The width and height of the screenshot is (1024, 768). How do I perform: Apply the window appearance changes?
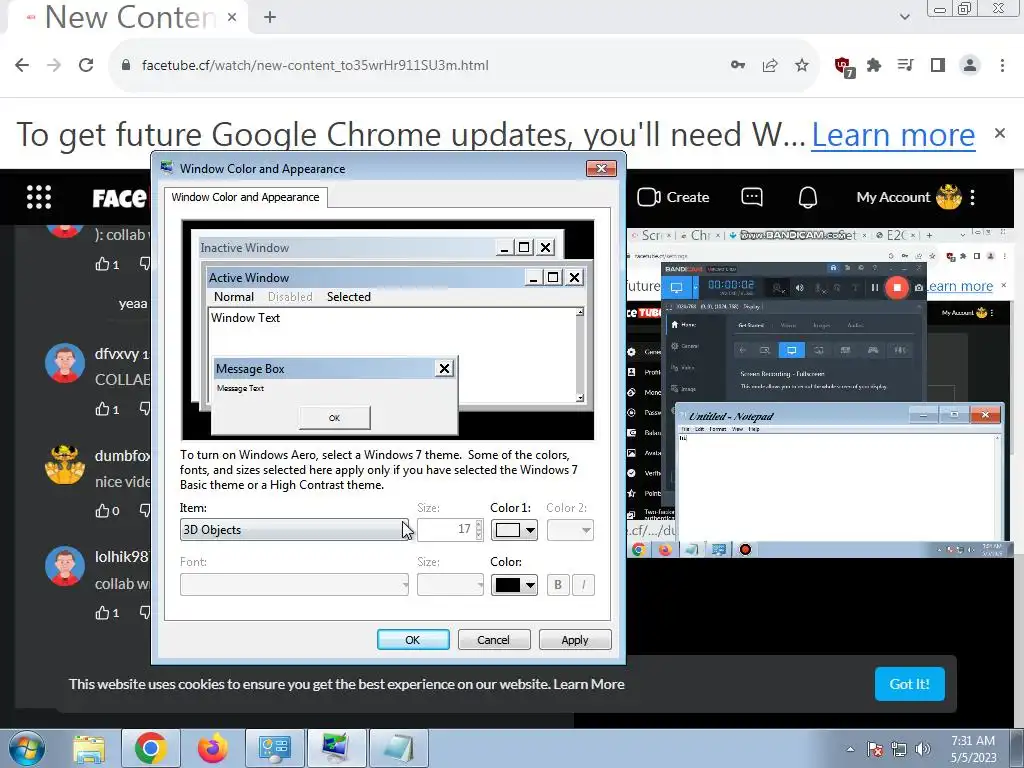[575, 640]
